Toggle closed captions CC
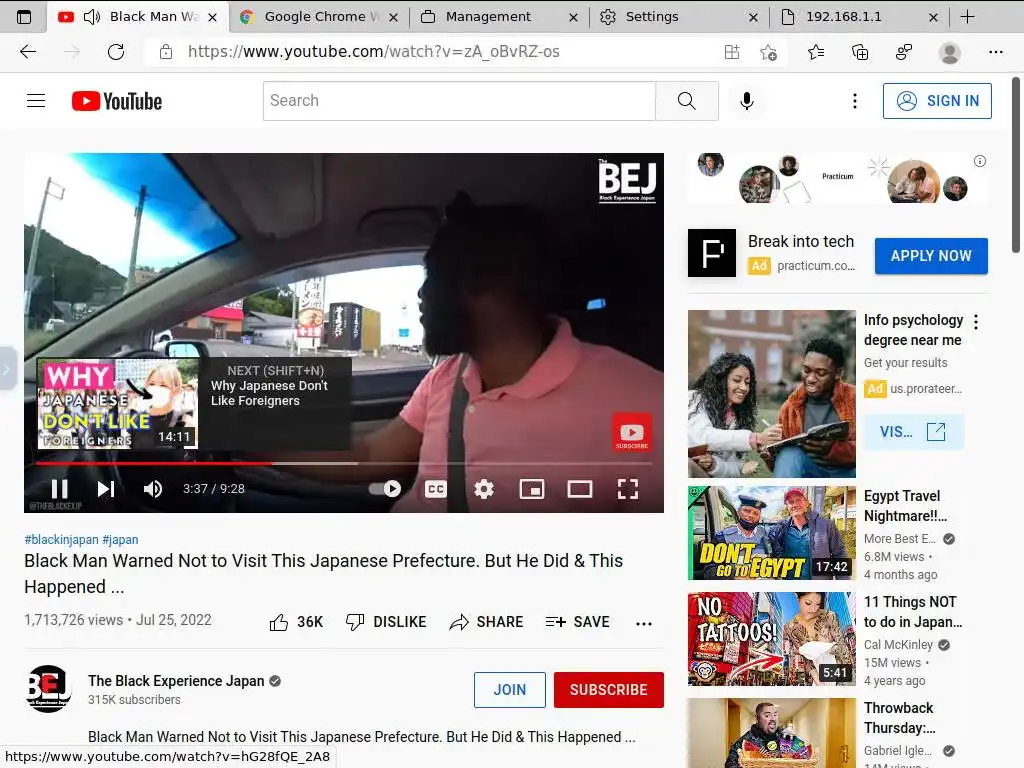This screenshot has height=768, width=1024. click(436, 488)
